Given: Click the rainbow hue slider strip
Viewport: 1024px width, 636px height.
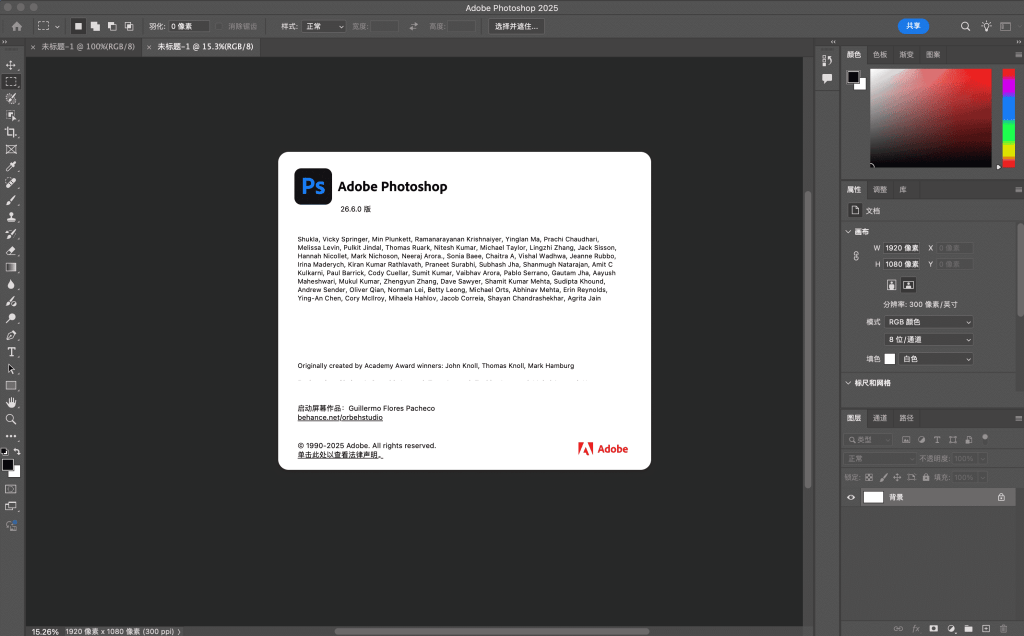Looking at the screenshot, I should (x=1009, y=118).
